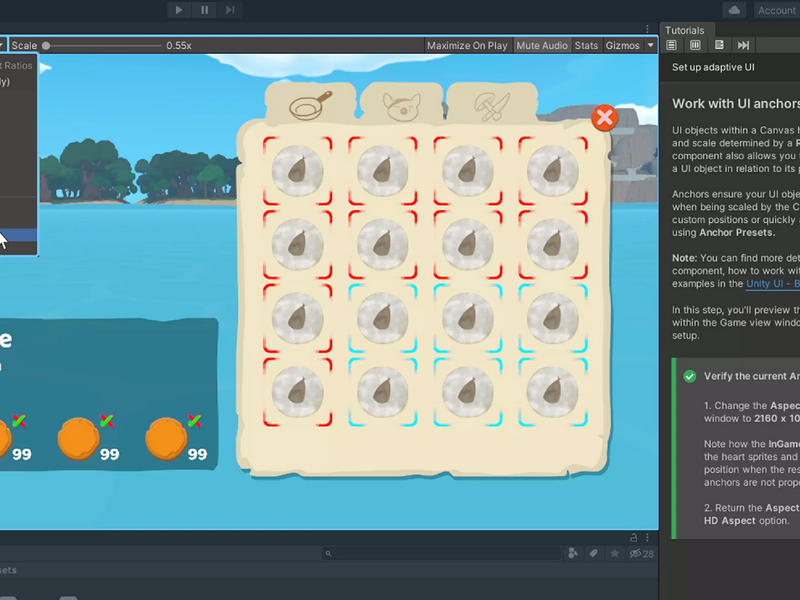Toggle the Stats overlay
The image size is (800, 600).
(x=586, y=45)
